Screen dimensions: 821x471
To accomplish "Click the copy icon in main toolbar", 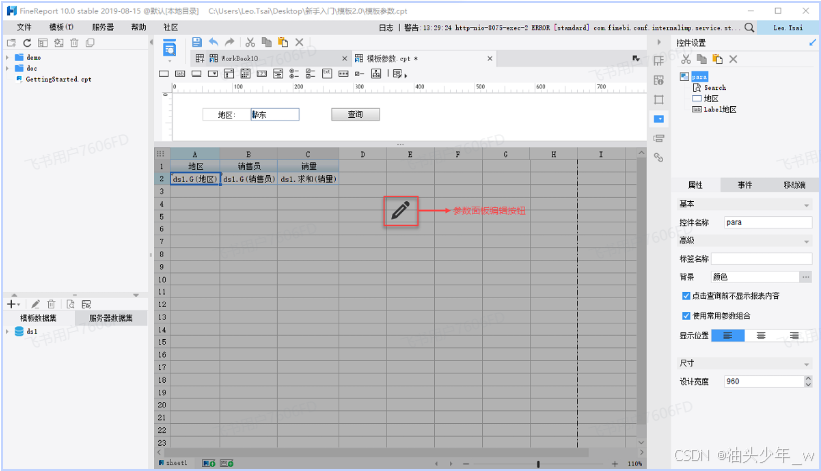I will (267, 42).
